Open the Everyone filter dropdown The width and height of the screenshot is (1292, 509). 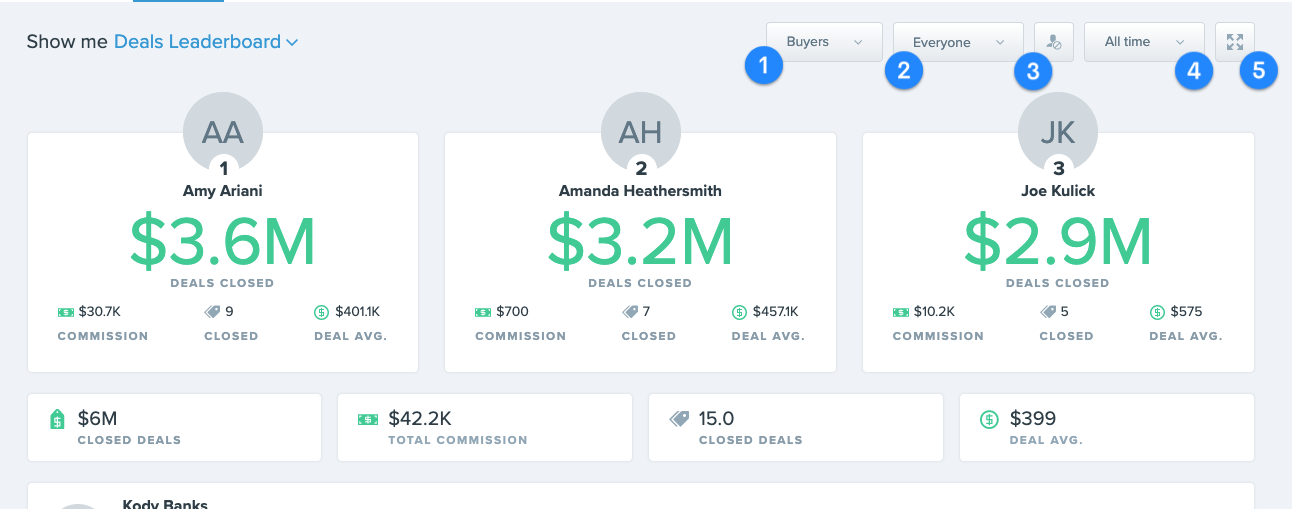pos(958,42)
